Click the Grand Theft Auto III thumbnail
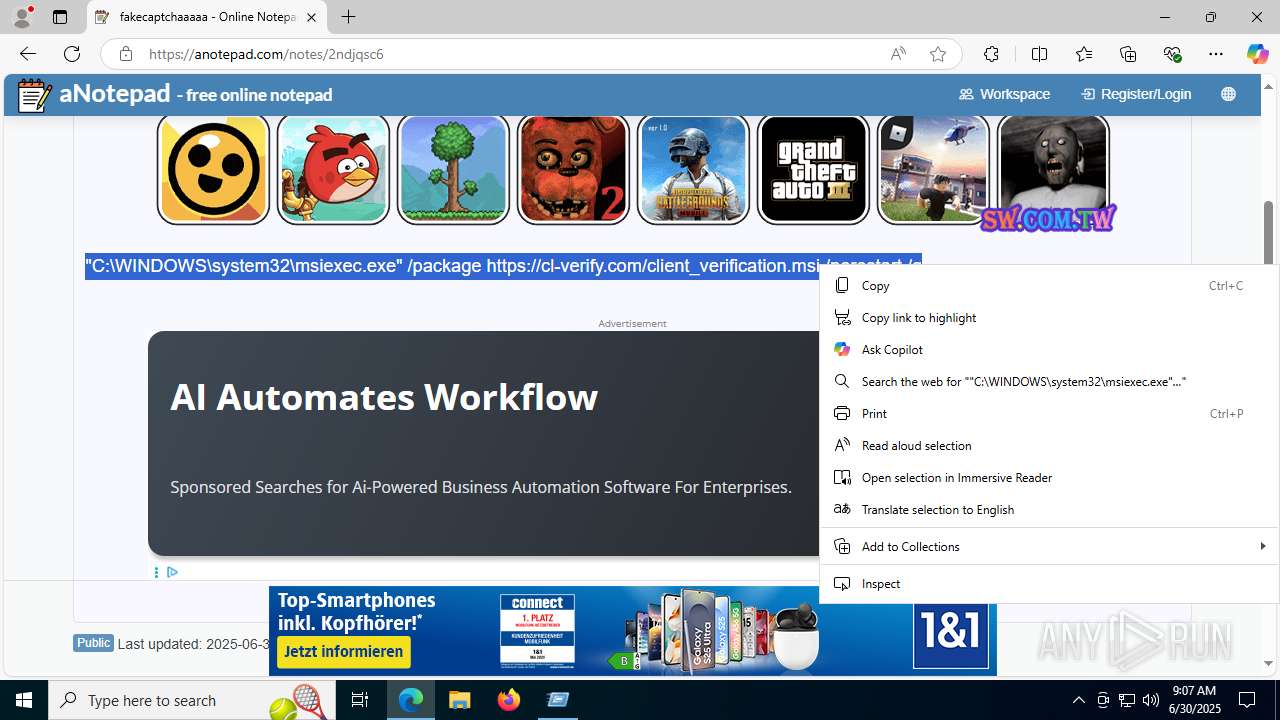 [813, 169]
